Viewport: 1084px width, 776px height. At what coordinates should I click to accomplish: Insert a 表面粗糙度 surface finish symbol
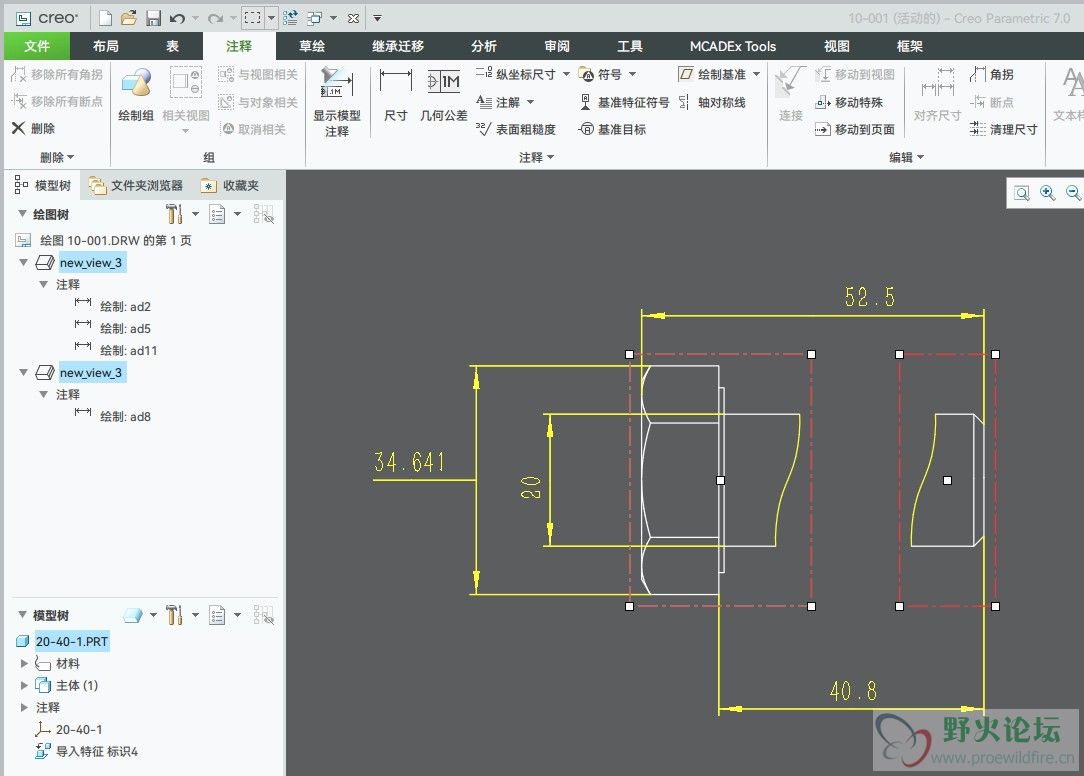516,129
